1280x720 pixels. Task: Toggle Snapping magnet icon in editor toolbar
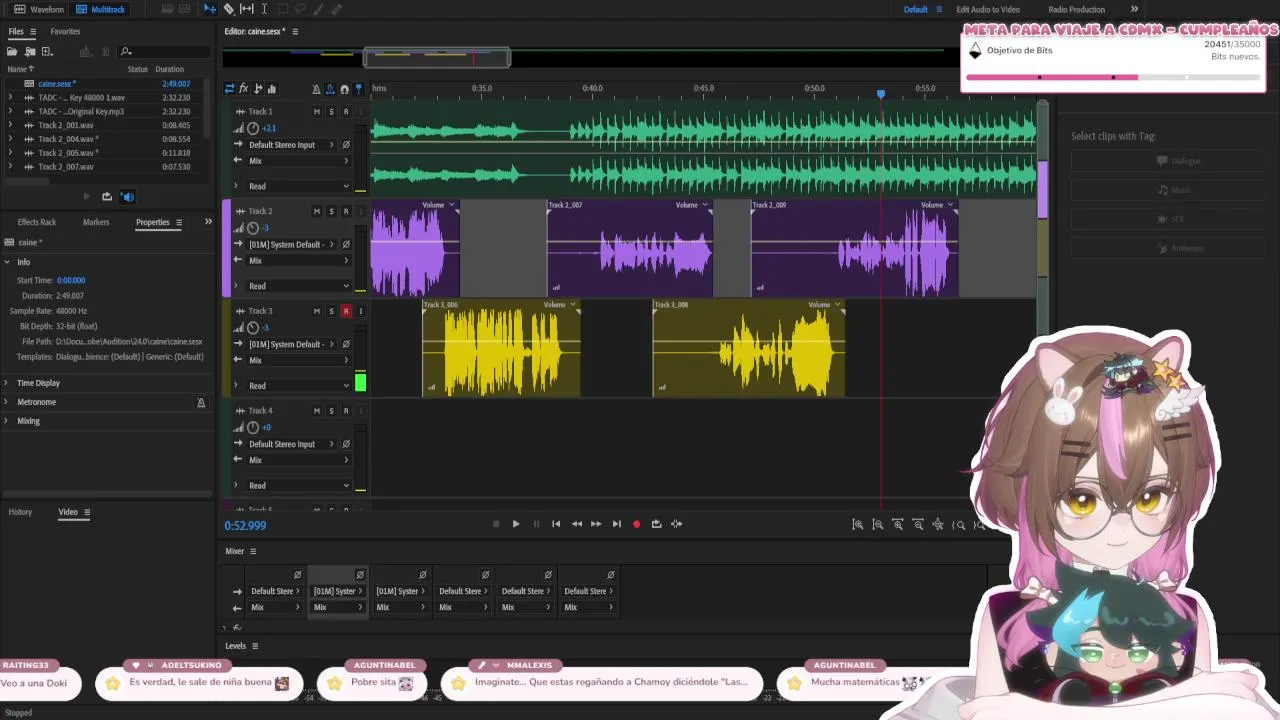[345, 89]
